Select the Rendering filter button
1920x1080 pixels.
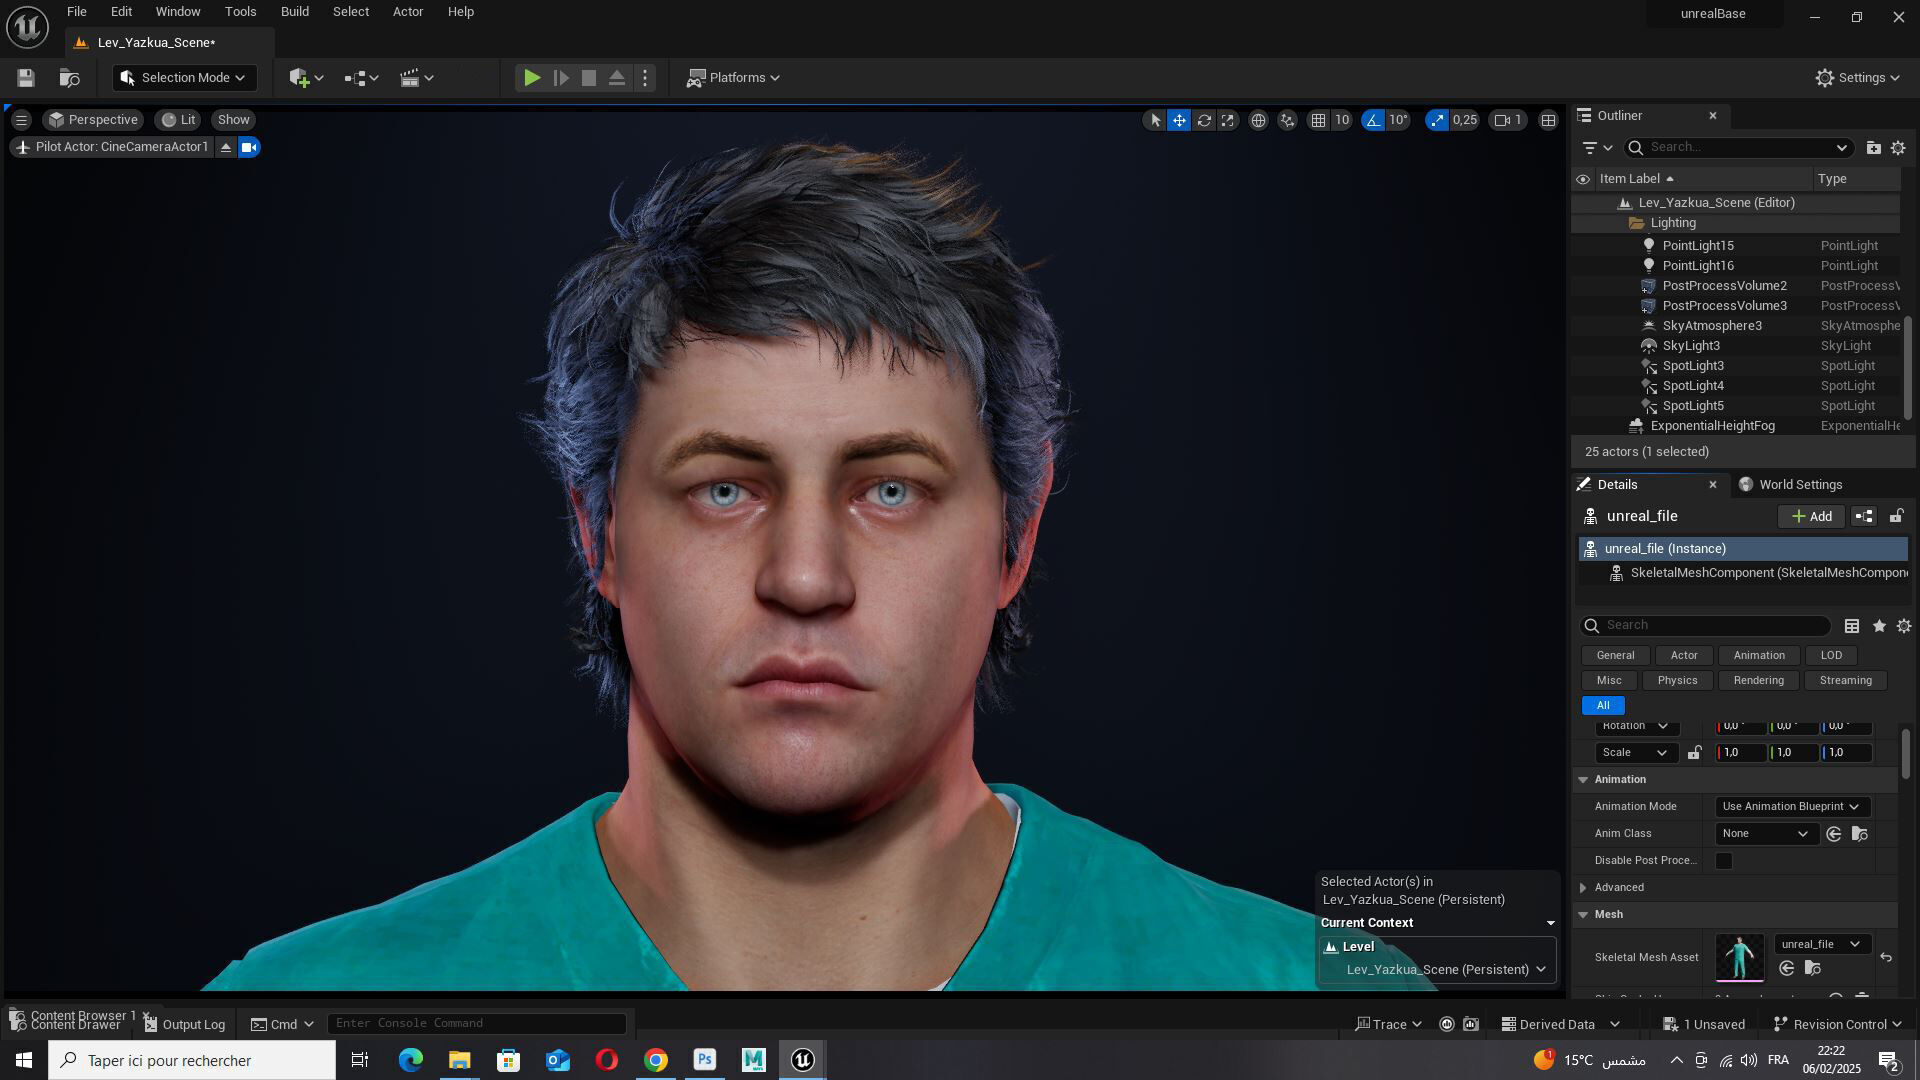tap(1758, 681)
